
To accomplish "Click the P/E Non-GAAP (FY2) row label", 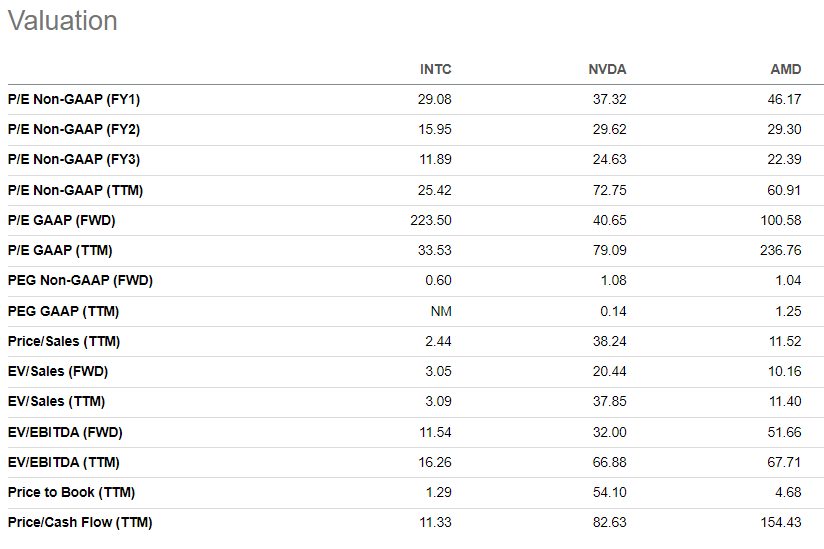I will (x=74, y=129).
